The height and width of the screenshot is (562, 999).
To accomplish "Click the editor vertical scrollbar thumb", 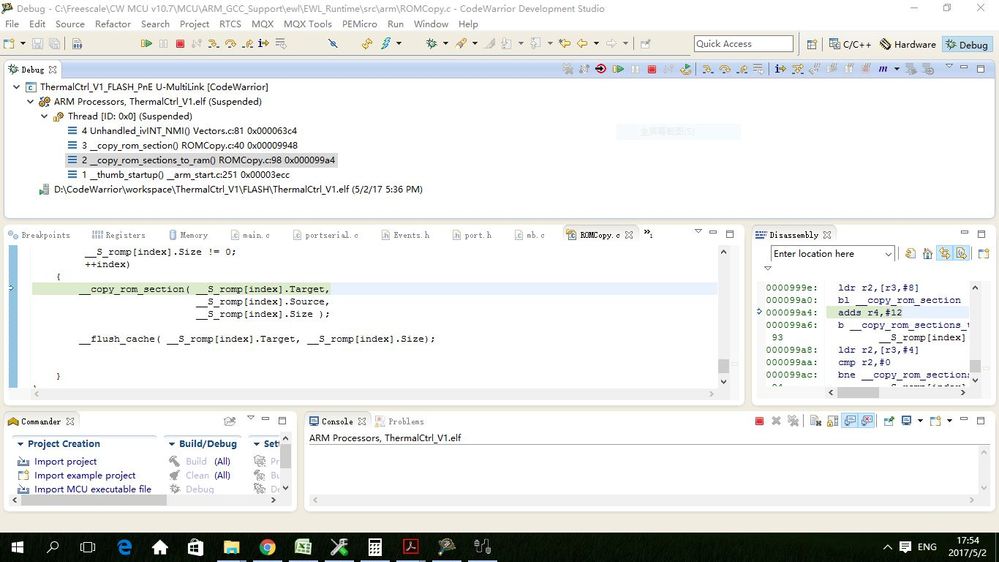I will [x=723, y=366].
